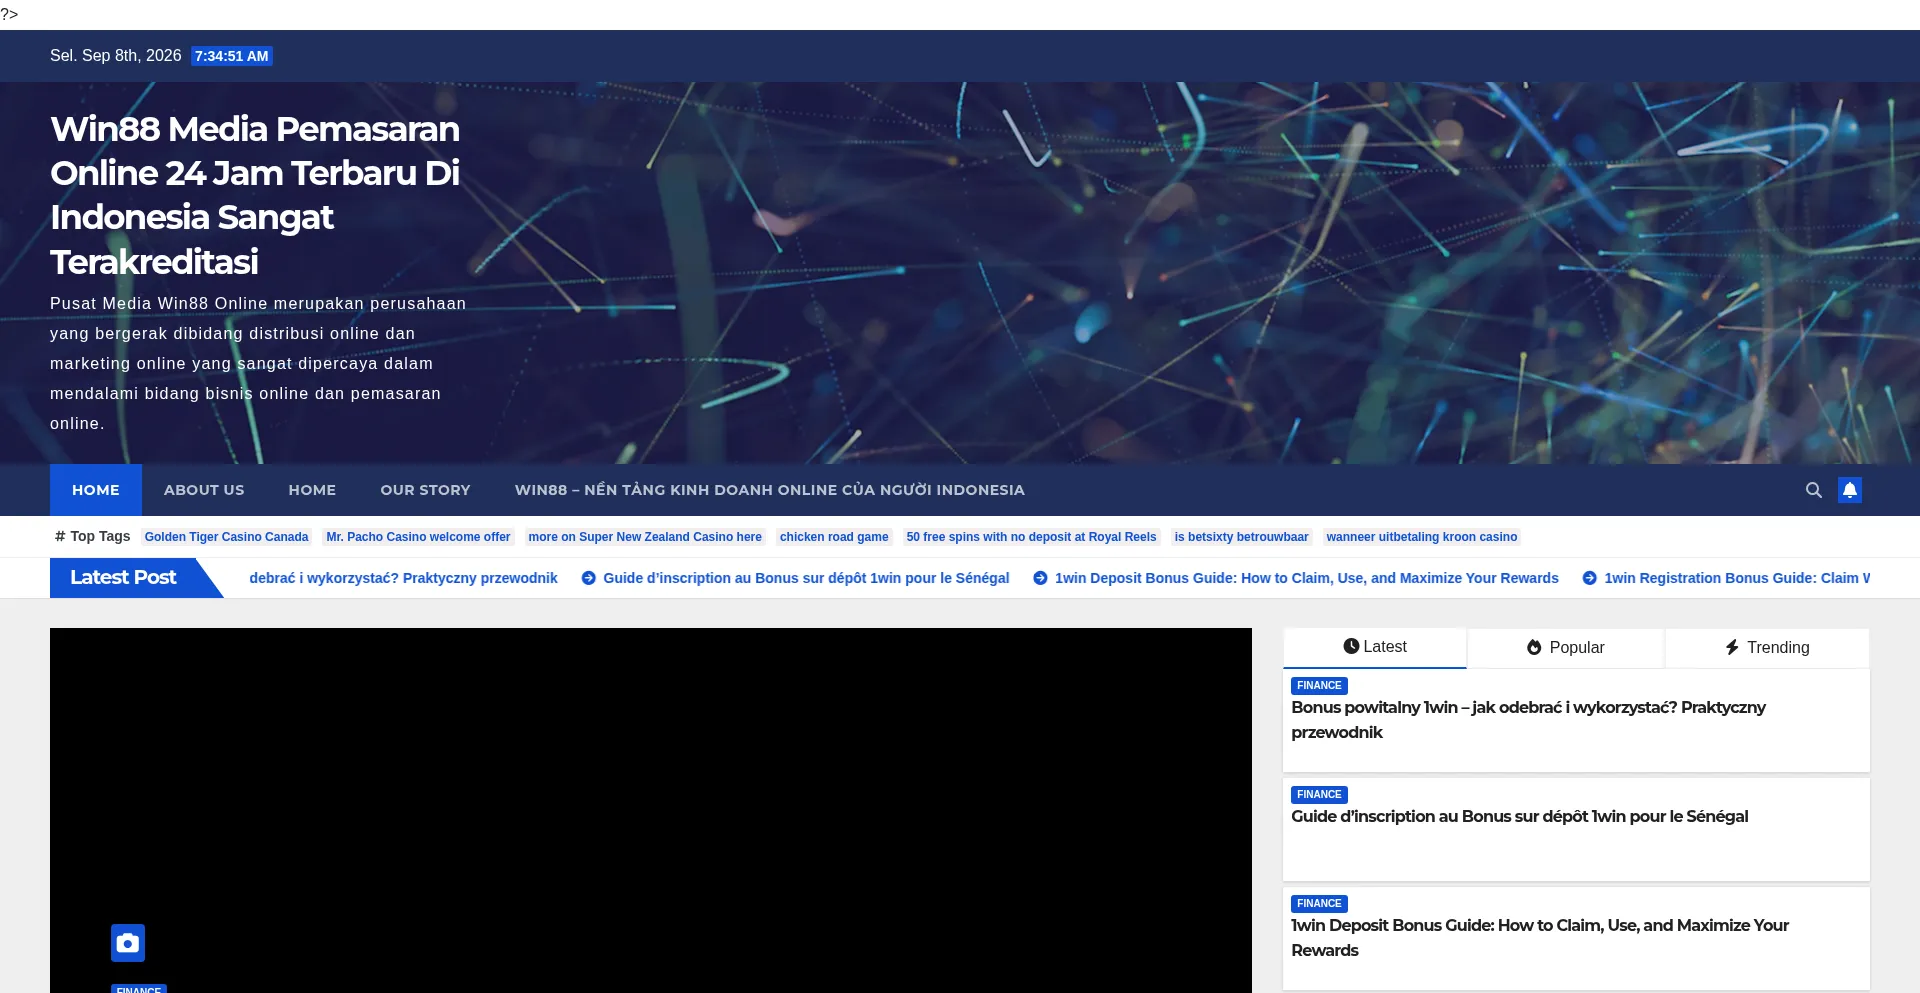Open sidebar post Guide d'inscription 1win Sénégal
Image resolution: width=1920 pixels, height=993 pixels.
[1520, 816]
